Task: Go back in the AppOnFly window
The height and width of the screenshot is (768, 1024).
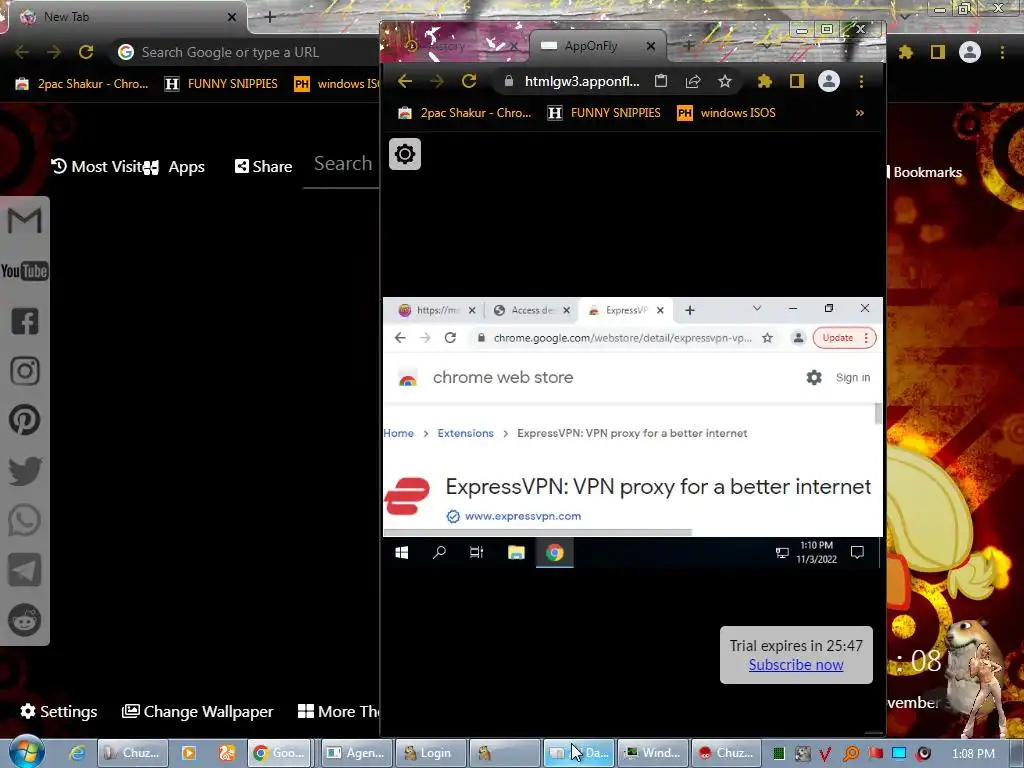Action: point(405,81)
